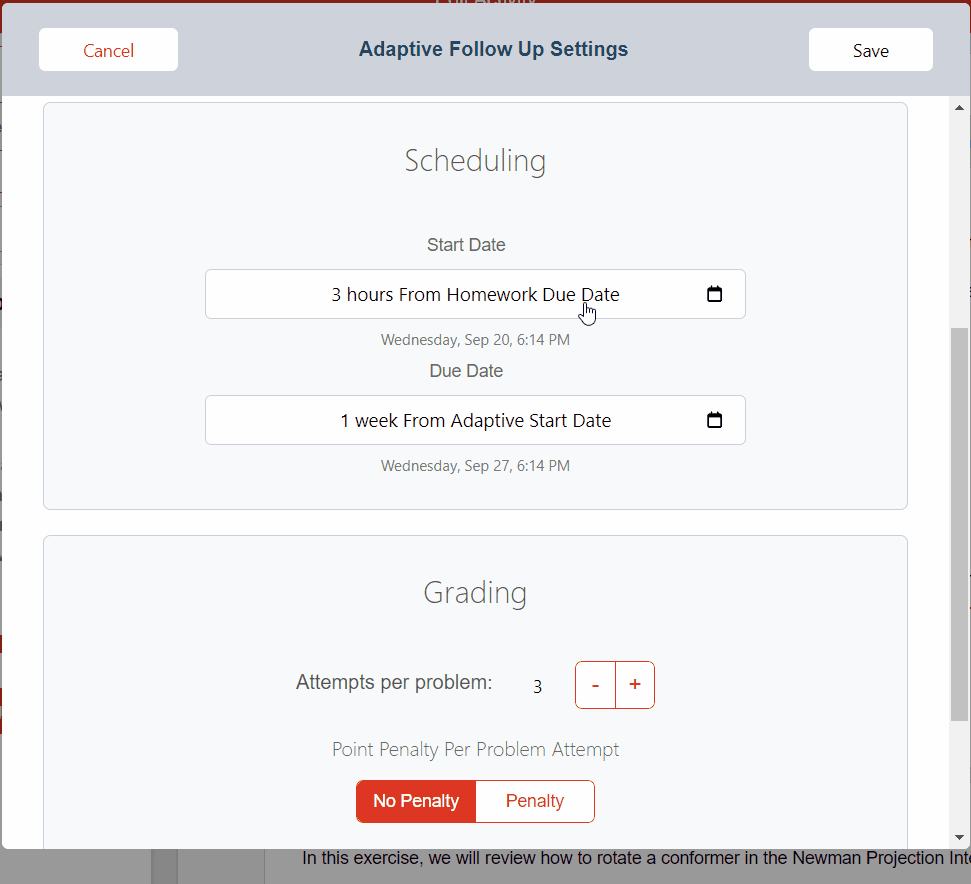Screen dimensions: 971x884
Task: Click the attempts per problem stepper control
Action: pos(614,685)
